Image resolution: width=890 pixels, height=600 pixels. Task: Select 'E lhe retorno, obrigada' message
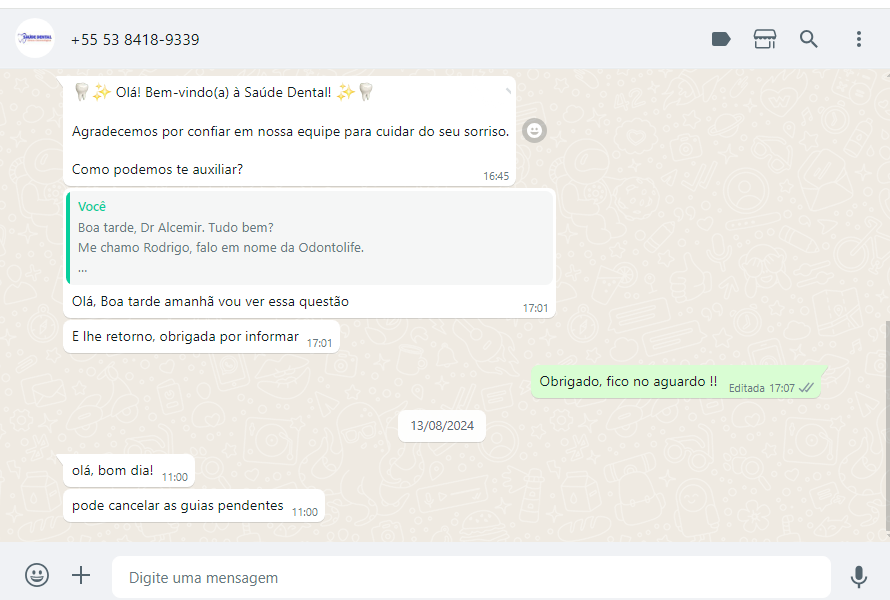[x=201, y=337]
